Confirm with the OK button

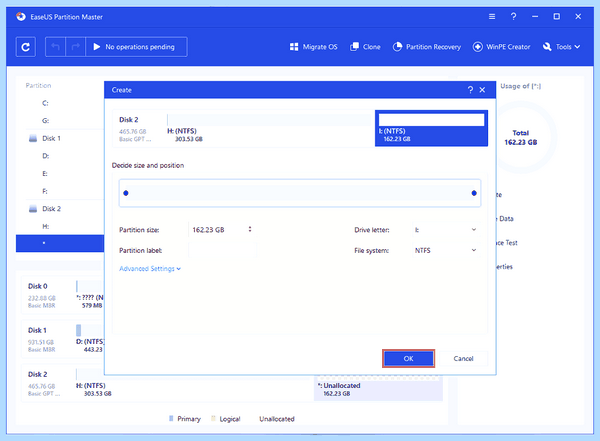pyautogui.click(x=408, y=359)
